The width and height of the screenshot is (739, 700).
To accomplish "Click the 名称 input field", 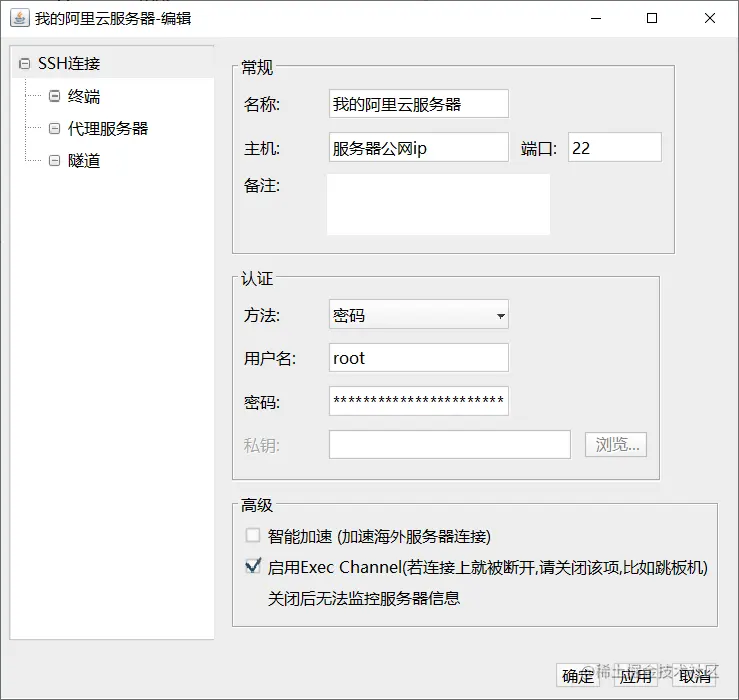I will click(x=419, y=104).
